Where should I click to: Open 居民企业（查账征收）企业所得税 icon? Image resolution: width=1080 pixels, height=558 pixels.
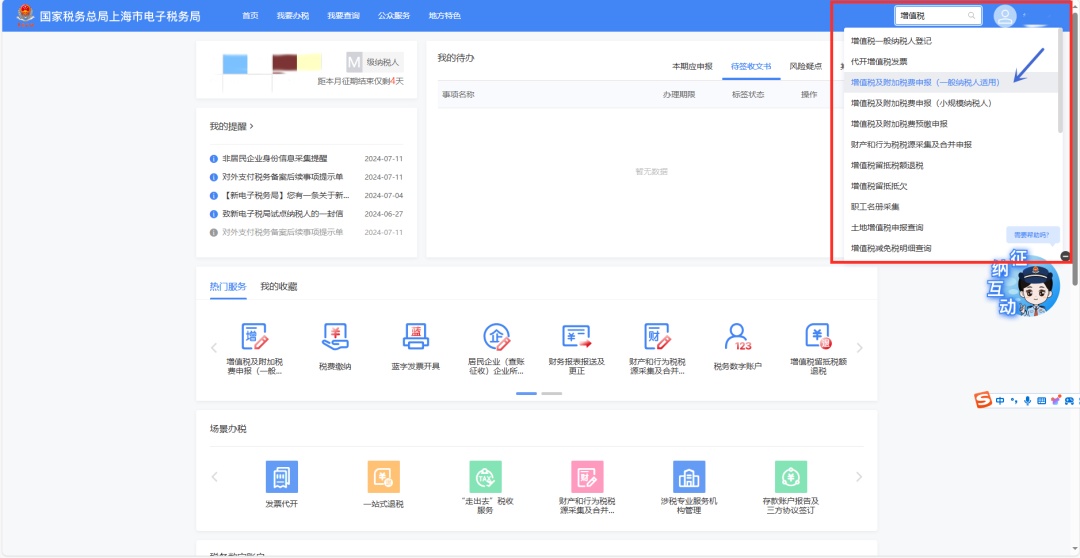[496, 335]
